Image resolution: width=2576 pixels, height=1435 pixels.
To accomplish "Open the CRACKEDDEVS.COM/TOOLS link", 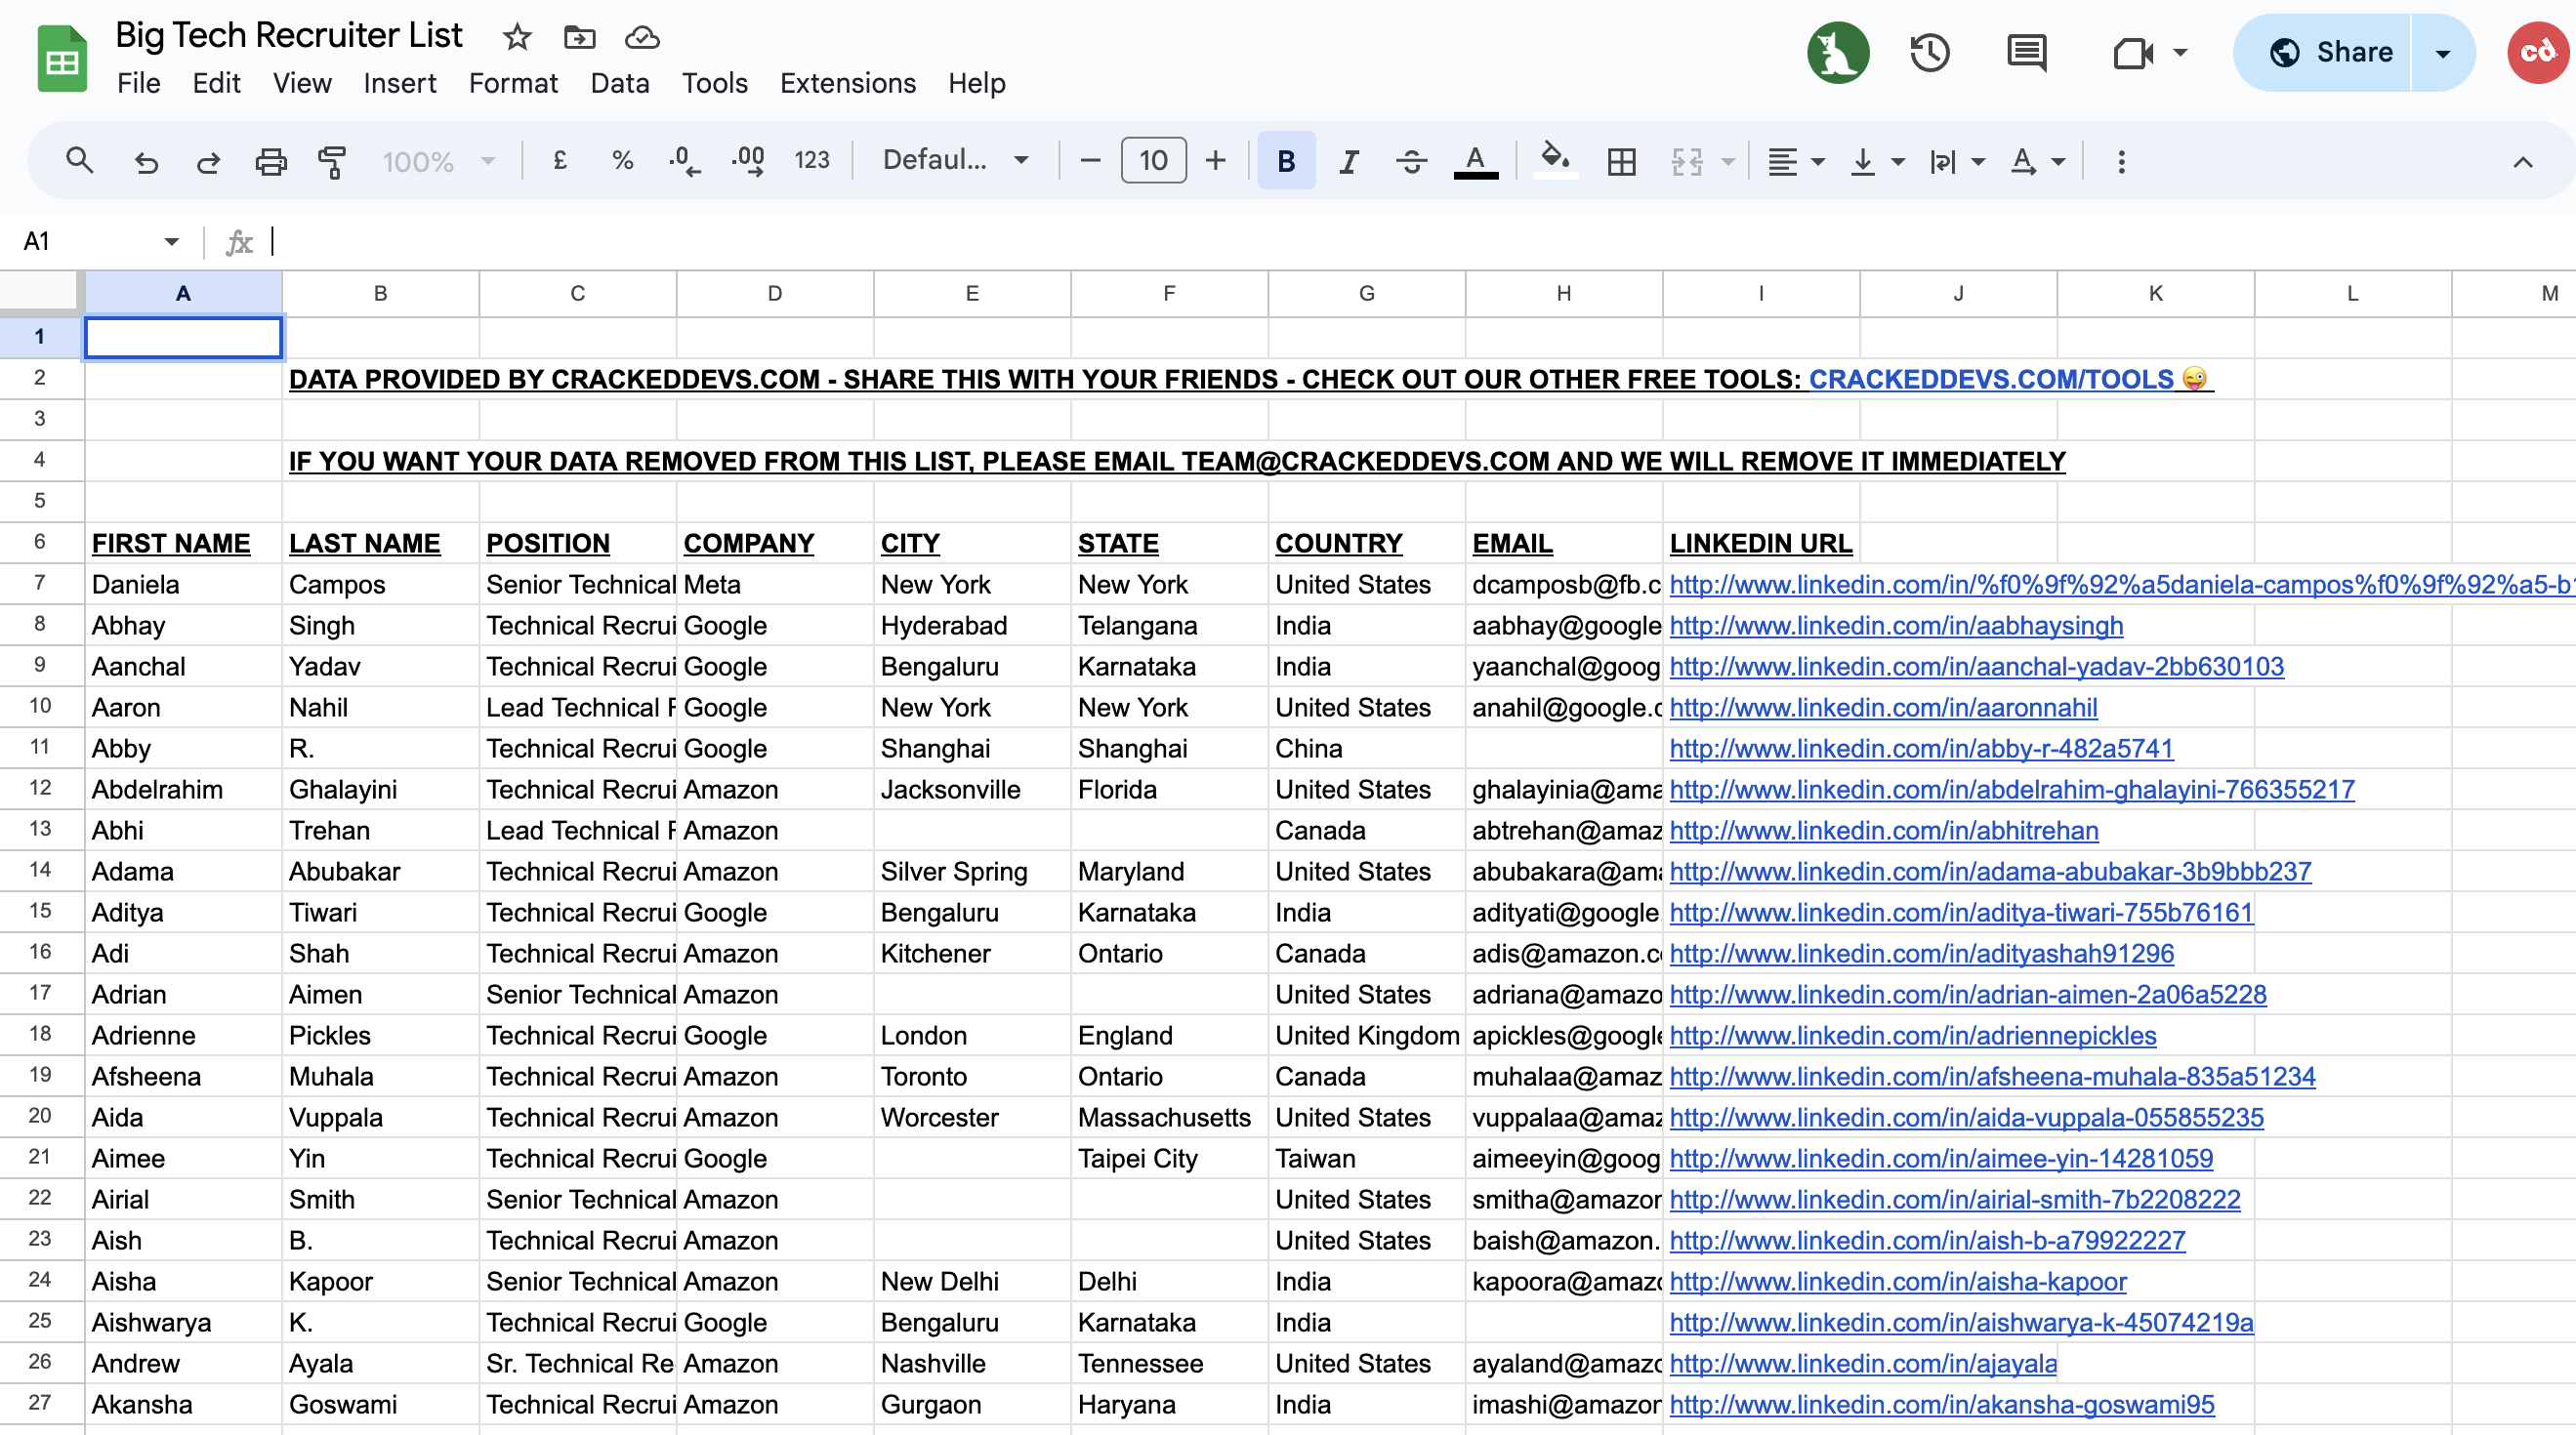I will pos(1990,379).
